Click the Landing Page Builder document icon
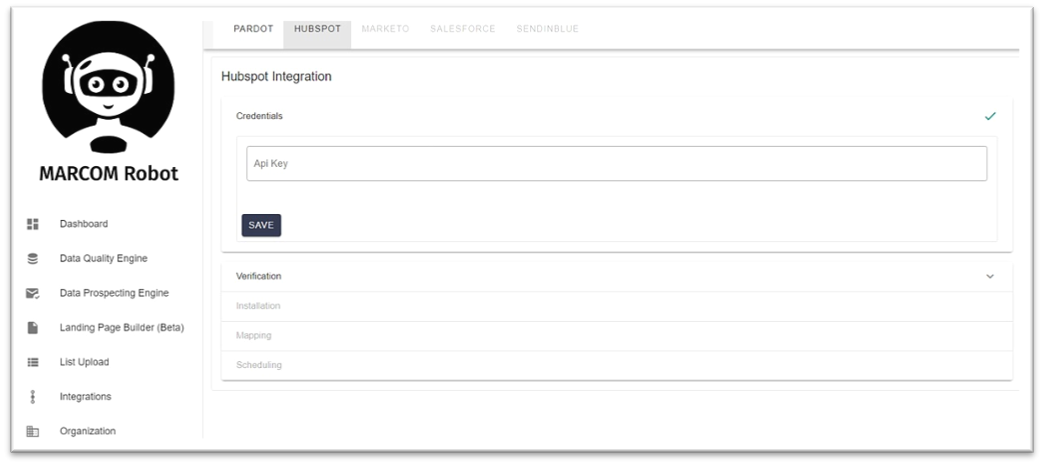This screenshot has height=466, width=1044. (x=33, y=328)
